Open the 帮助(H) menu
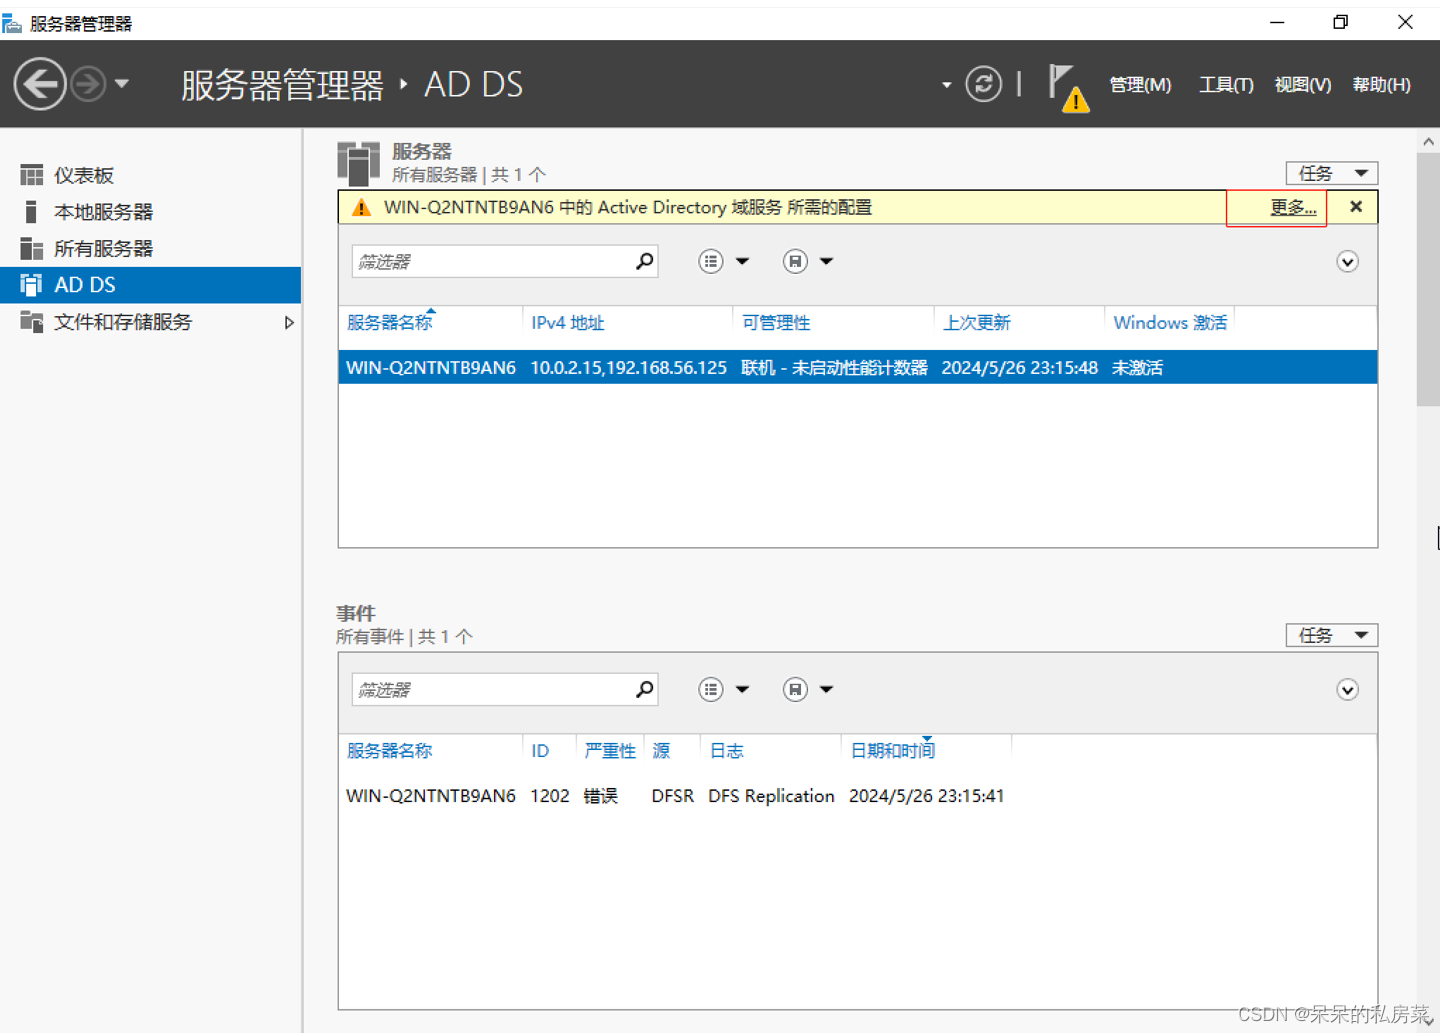This screenshot has height=1033, width=1445. click(x=1381, y=85)
